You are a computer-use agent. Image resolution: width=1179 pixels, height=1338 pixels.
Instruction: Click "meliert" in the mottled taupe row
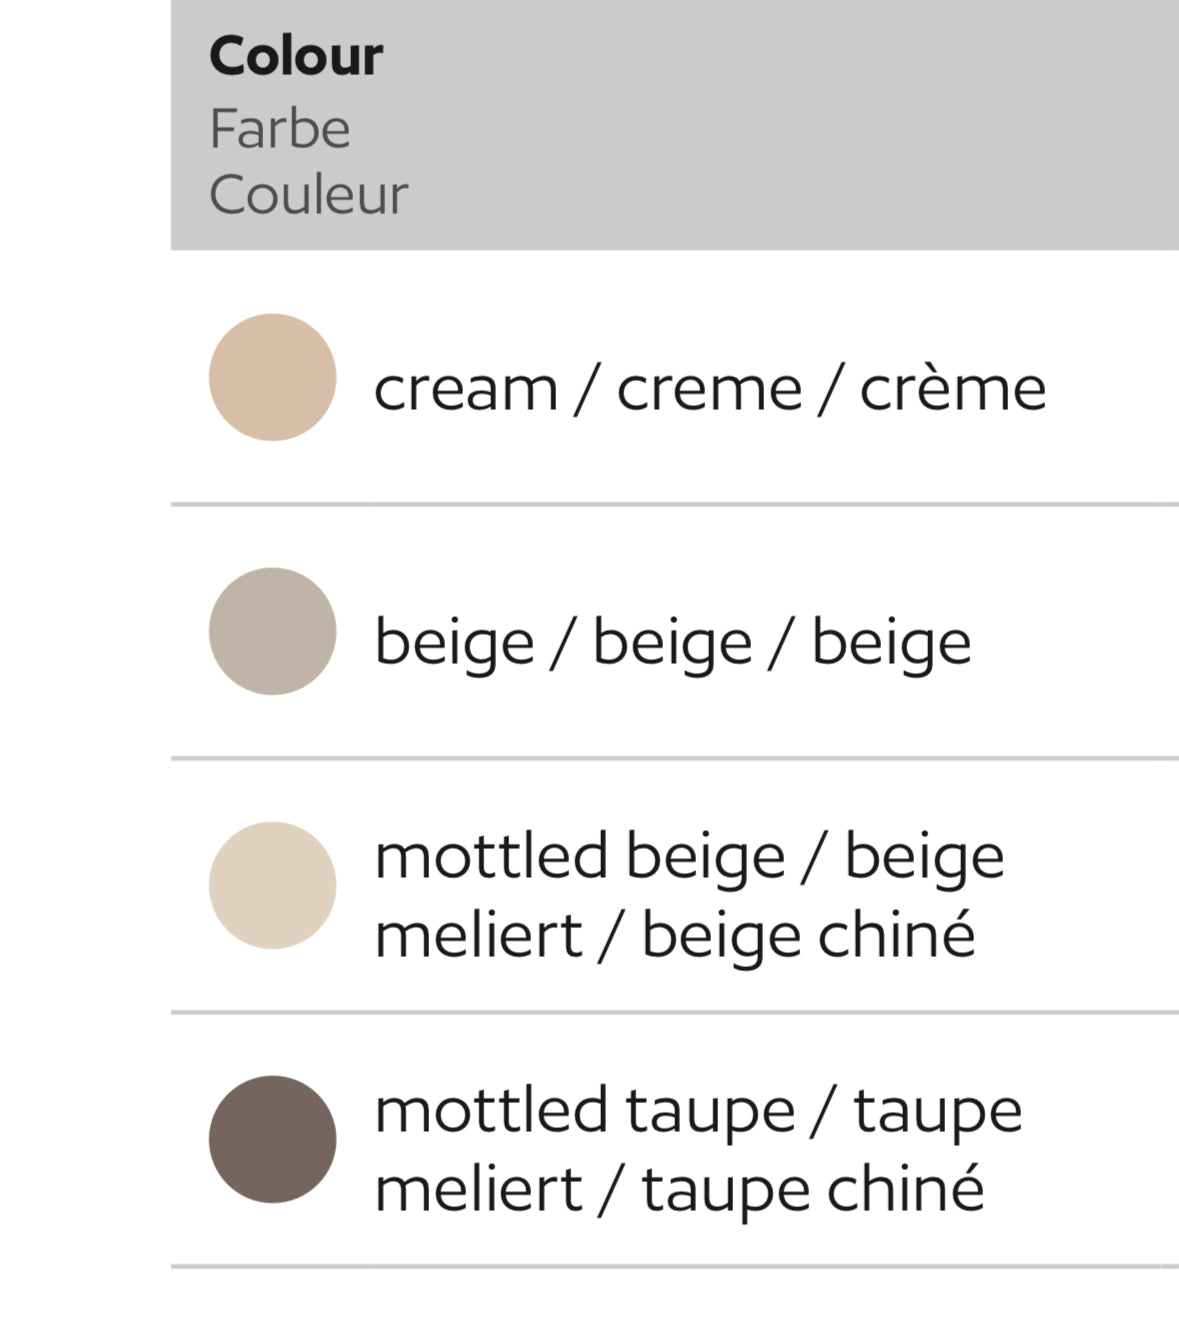478,1190
